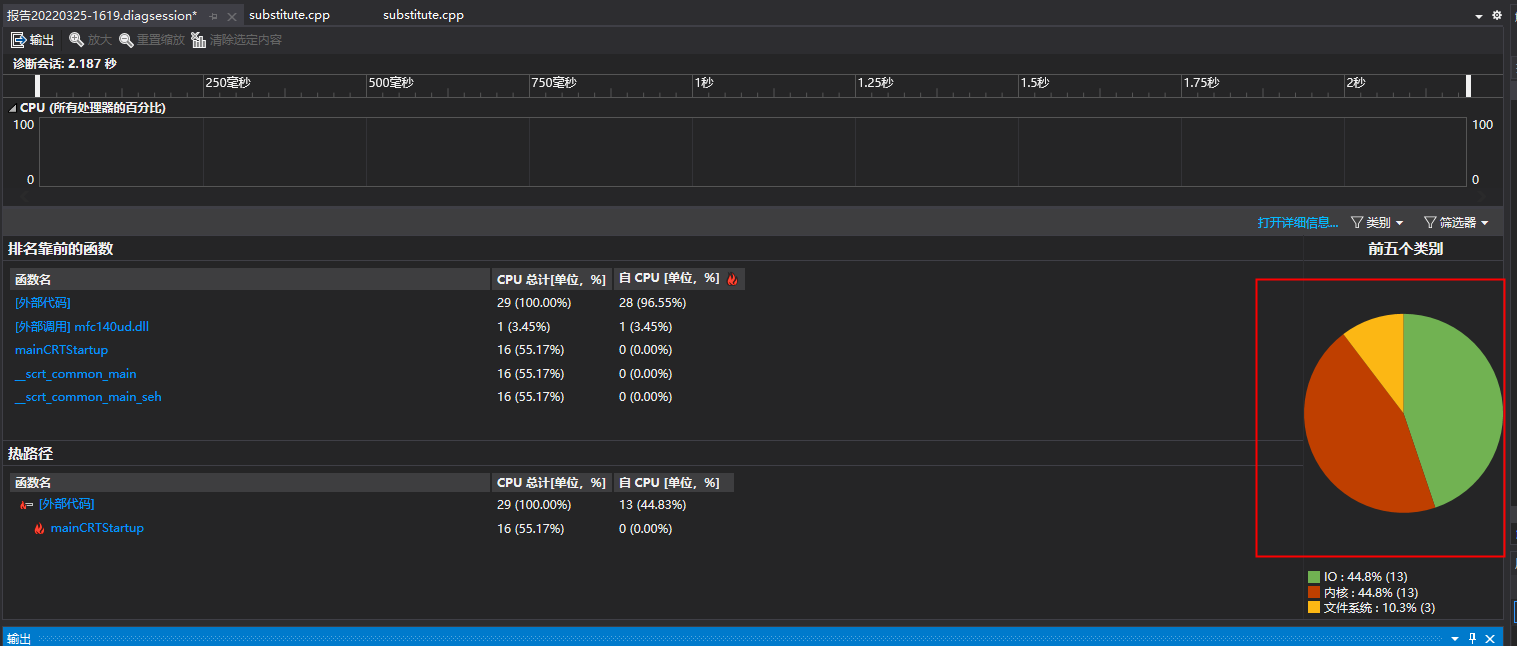
Task: Click the 500毫秒 mark on the ruler
Action: (x=391, y=83)
